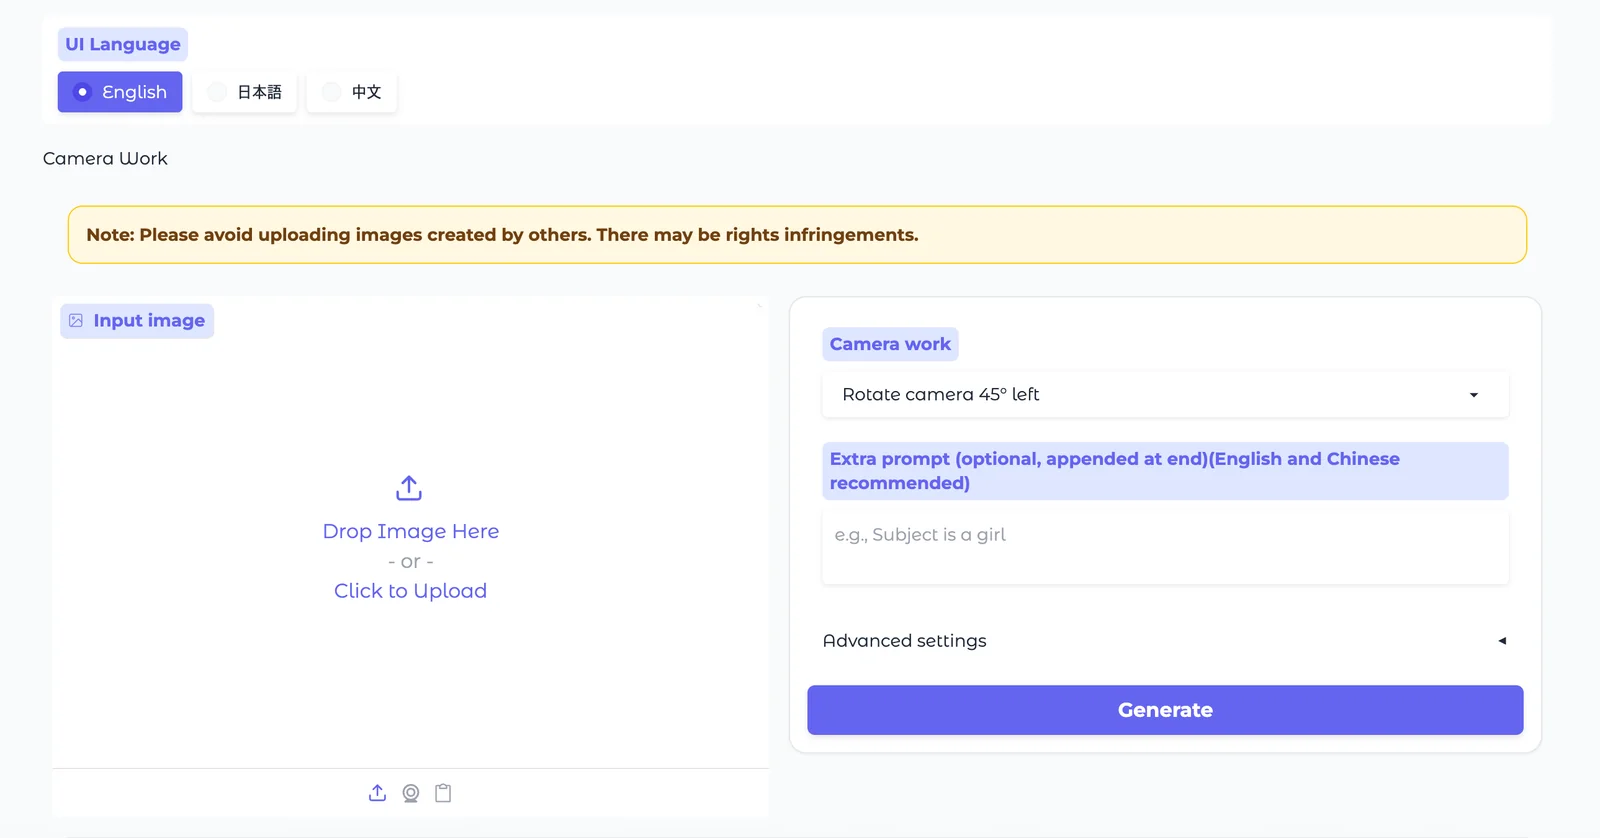Click the large upload arrow in the drop zone
1600x838 pixels.
click(409, 488)
